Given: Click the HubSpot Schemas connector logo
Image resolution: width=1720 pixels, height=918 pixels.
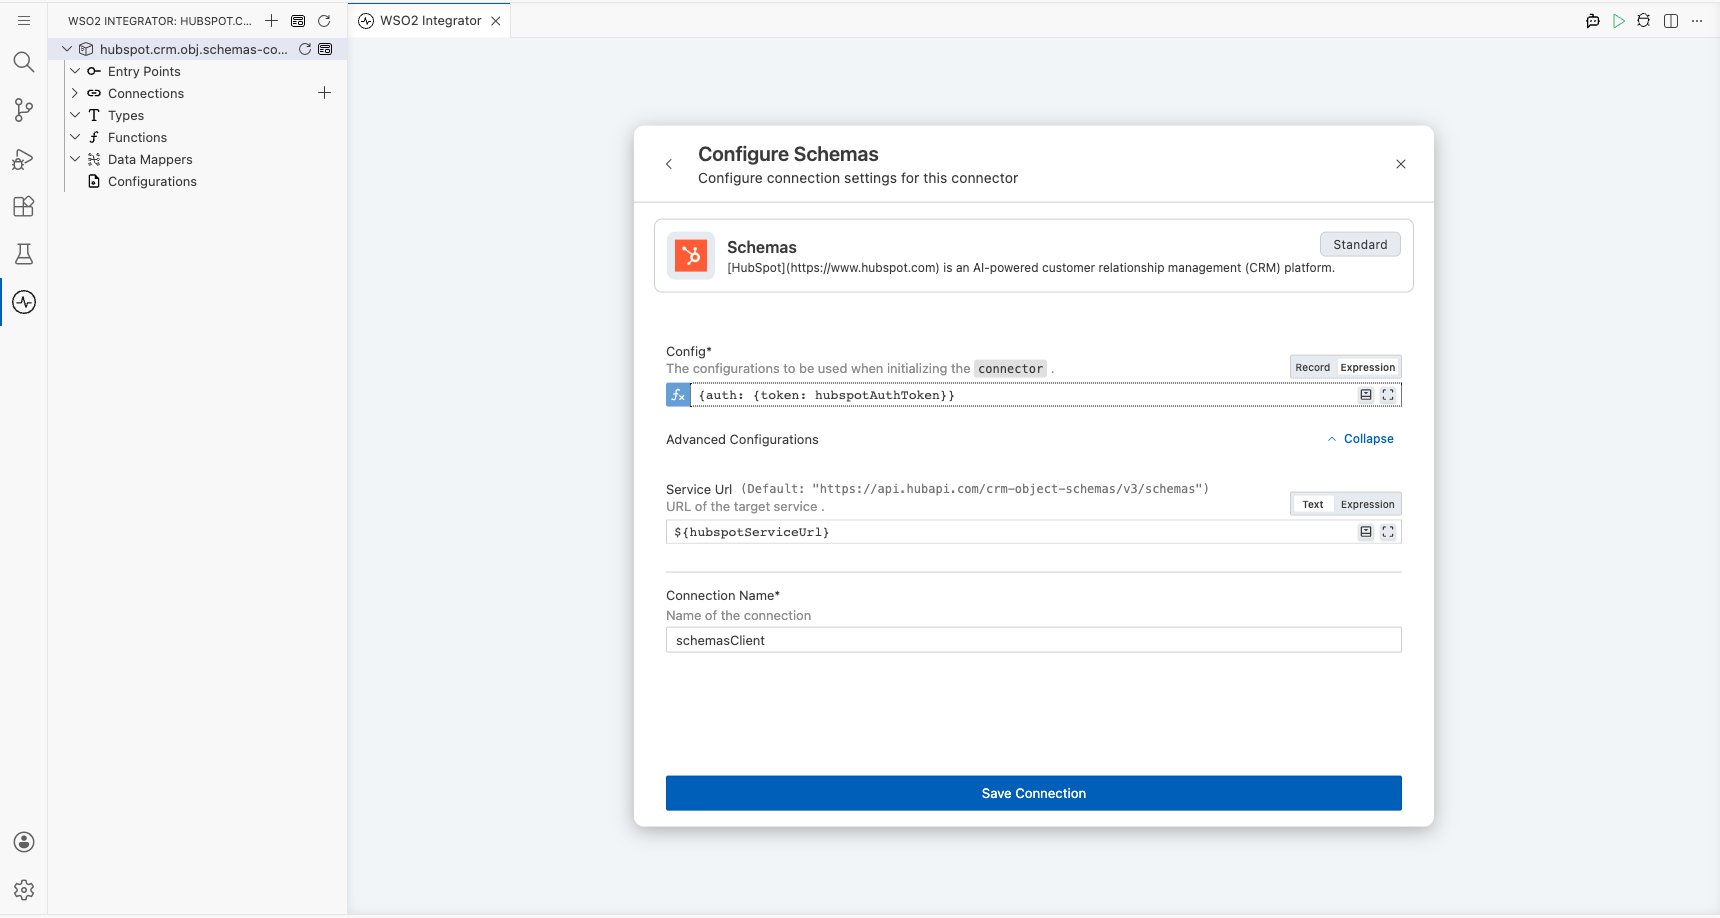Looking at the screenshot, I should 691,256.
